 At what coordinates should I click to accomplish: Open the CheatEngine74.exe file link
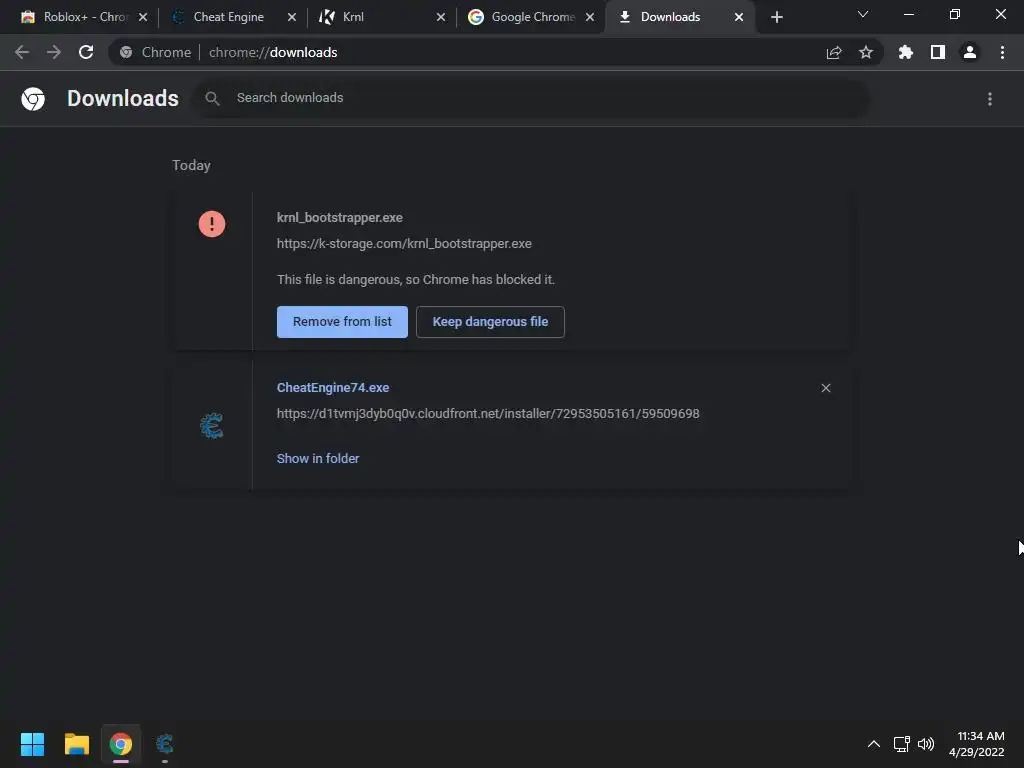tap(333, 387)
